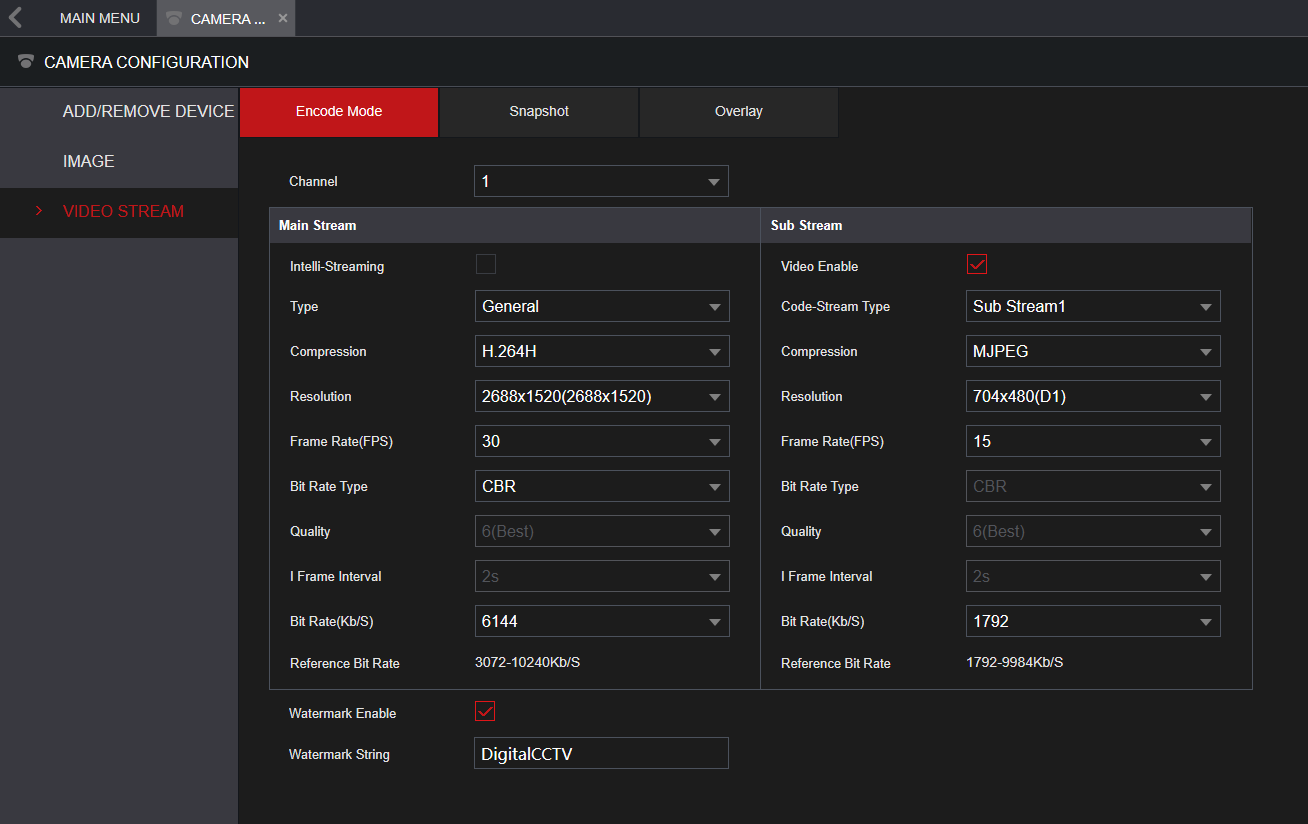Viewport: 1308px width, 824px height.
Task: Open the sub stream Compression dropdown
Action: (1092, 351)
